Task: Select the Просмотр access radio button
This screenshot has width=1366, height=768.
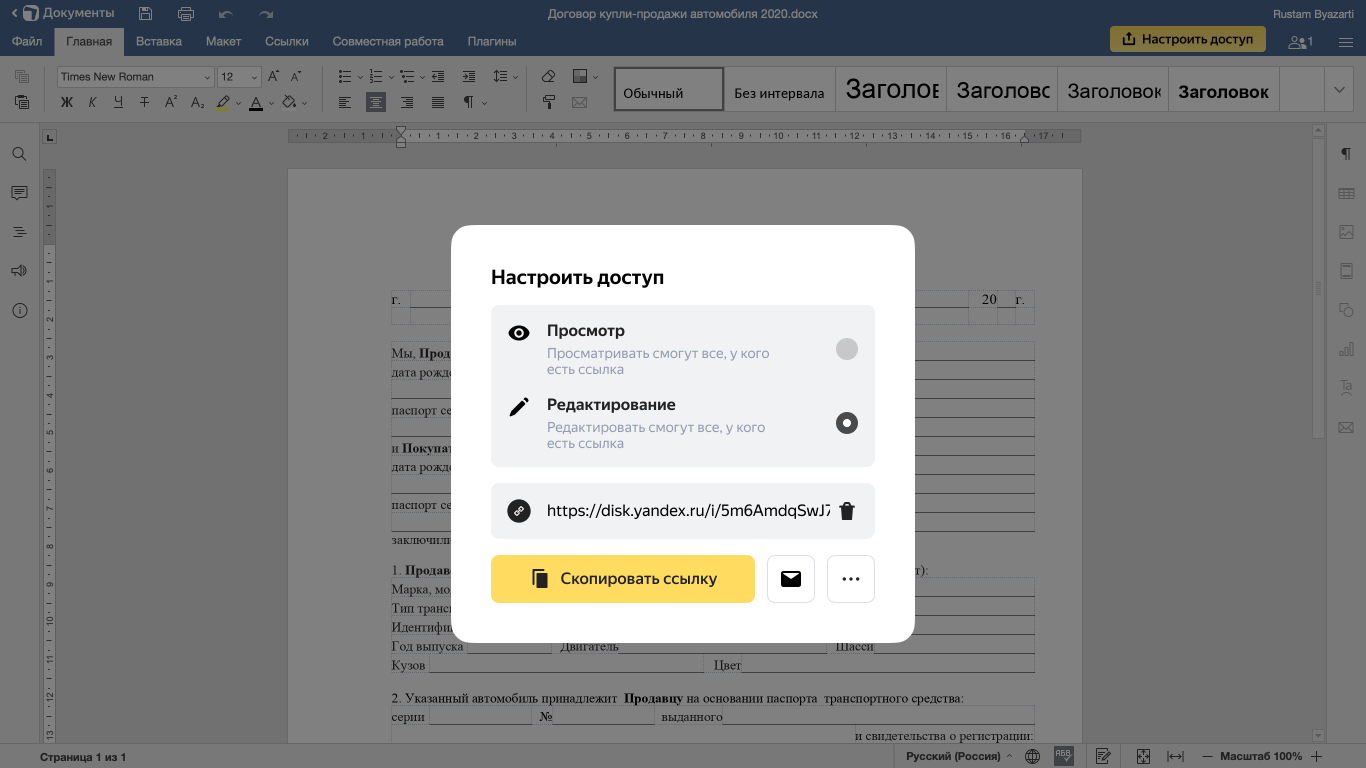Action: coord(847,349)
